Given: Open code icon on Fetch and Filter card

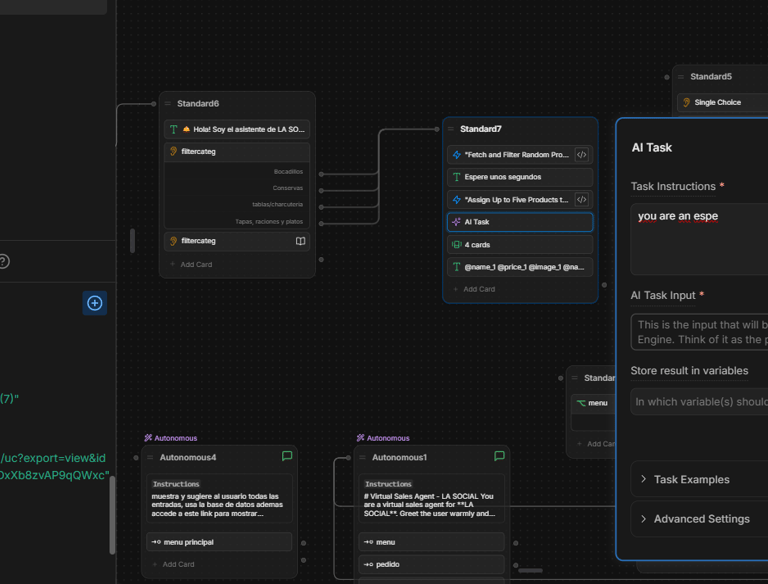Looking at the screenshot, I should 581,155.
